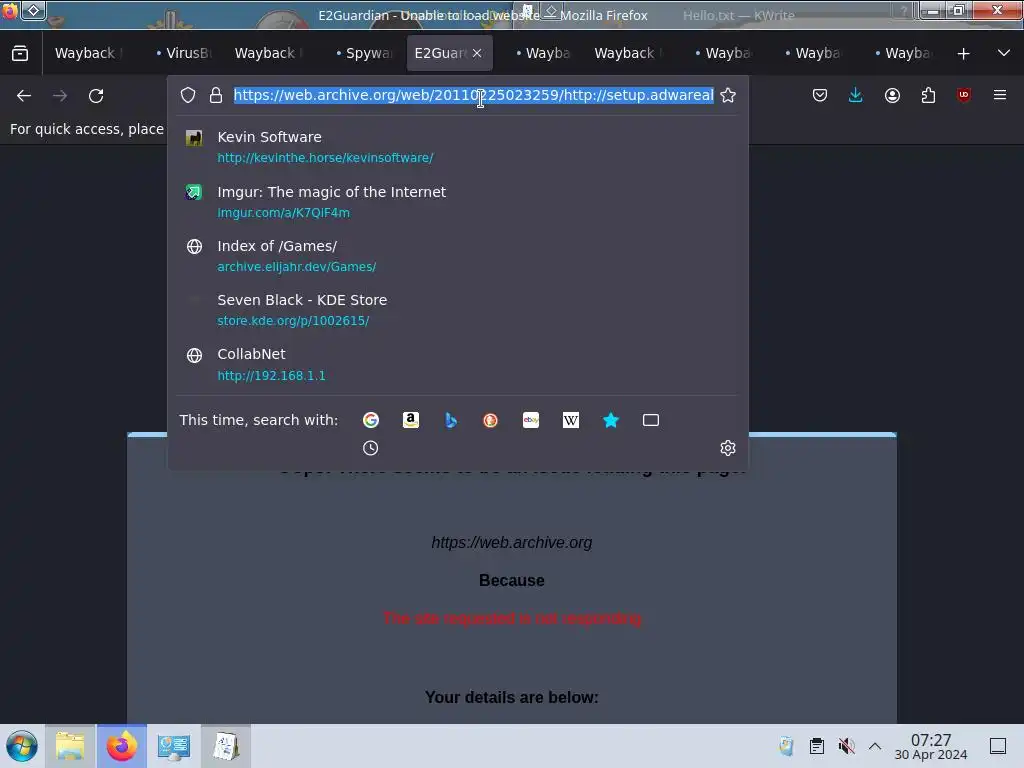Open CollabNet 192.168.1.1 suggestion
Image resolution: width=1024 pixels, height=768 pixels.
457,364
